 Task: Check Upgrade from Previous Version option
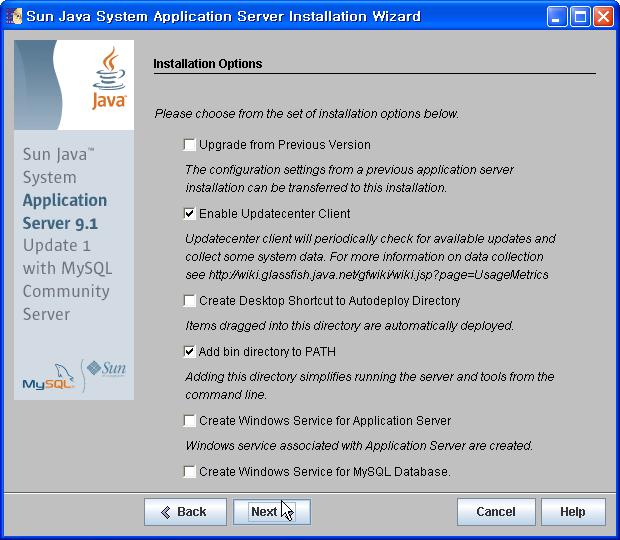click(x=189, y=145)
